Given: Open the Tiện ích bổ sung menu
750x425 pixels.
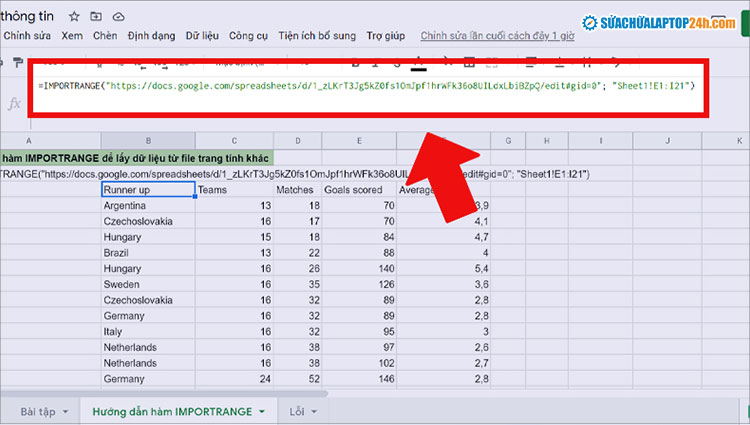Looking at the screenshot, I should (317, 36).
